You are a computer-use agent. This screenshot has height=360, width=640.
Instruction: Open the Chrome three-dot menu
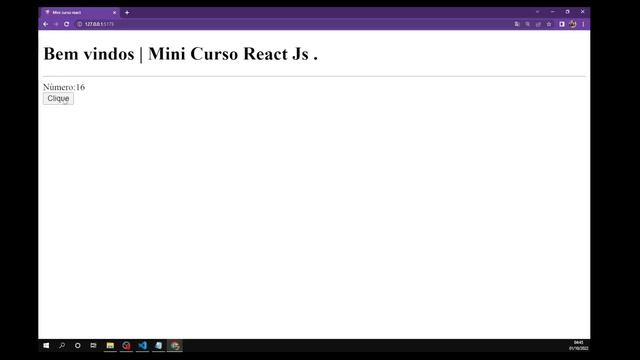coord(583,24)
